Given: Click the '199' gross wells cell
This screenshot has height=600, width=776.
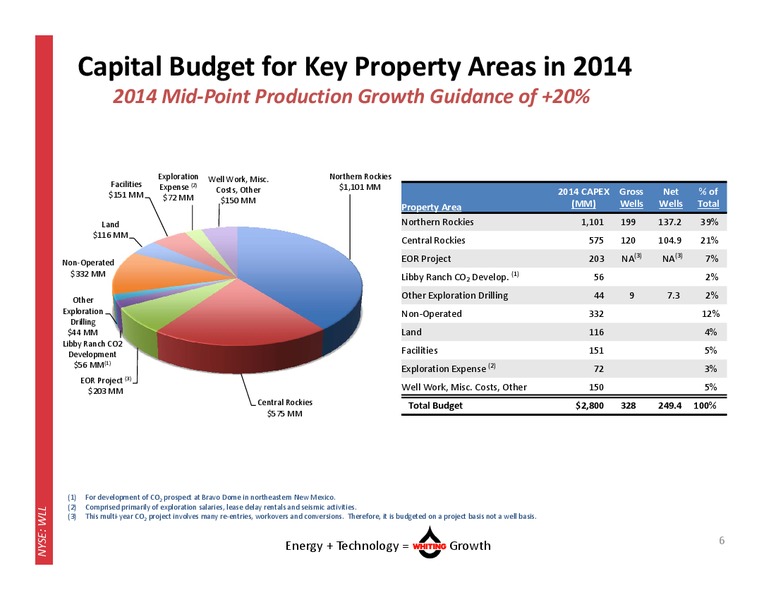Looking at the screenshot, I should pos(628,222).
